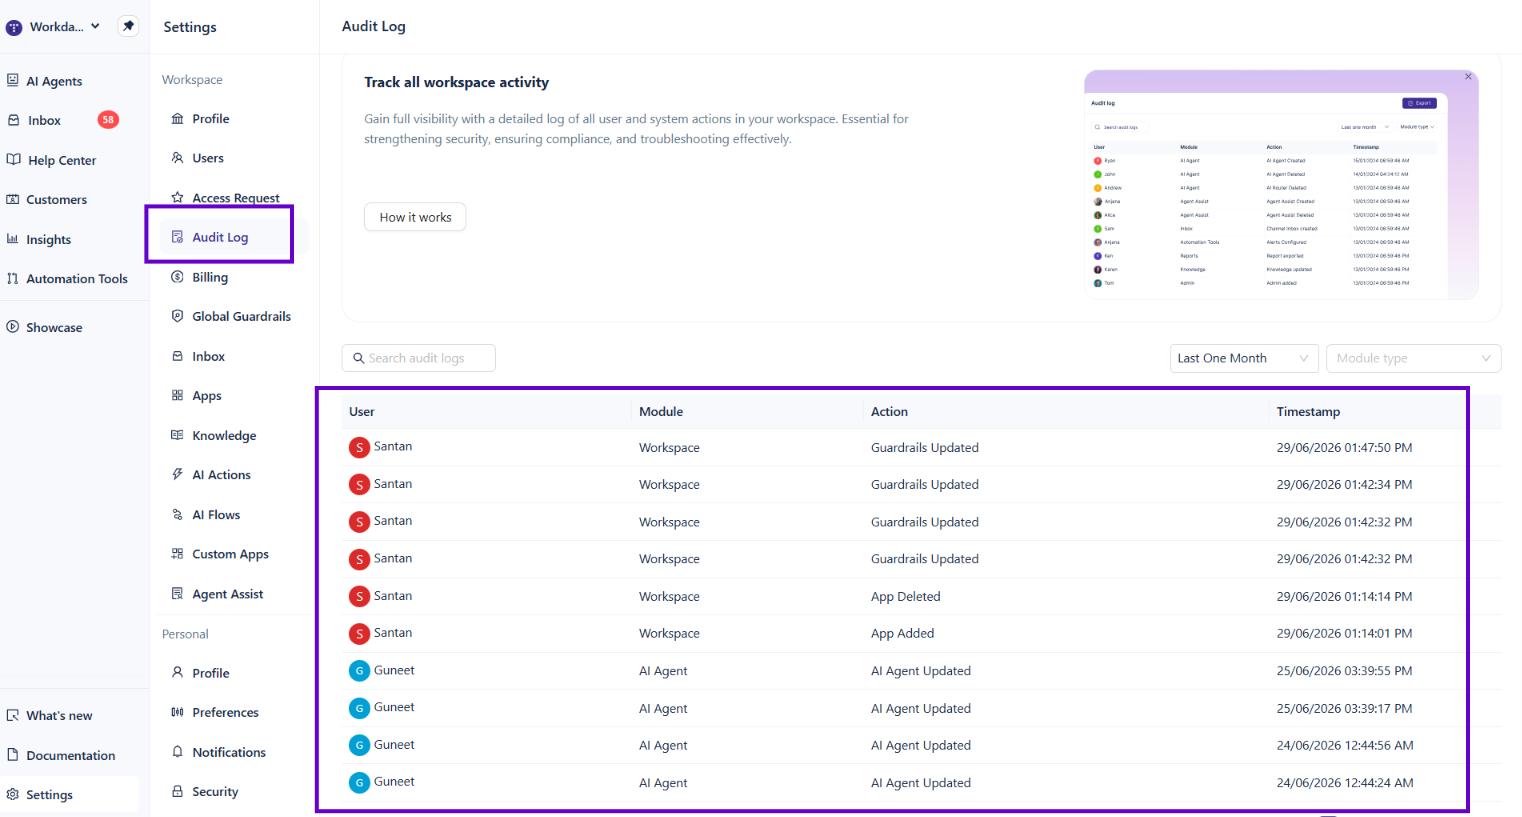Open the Inbox with 58 badge
The image size is (1522, 817).
[62, 120]
